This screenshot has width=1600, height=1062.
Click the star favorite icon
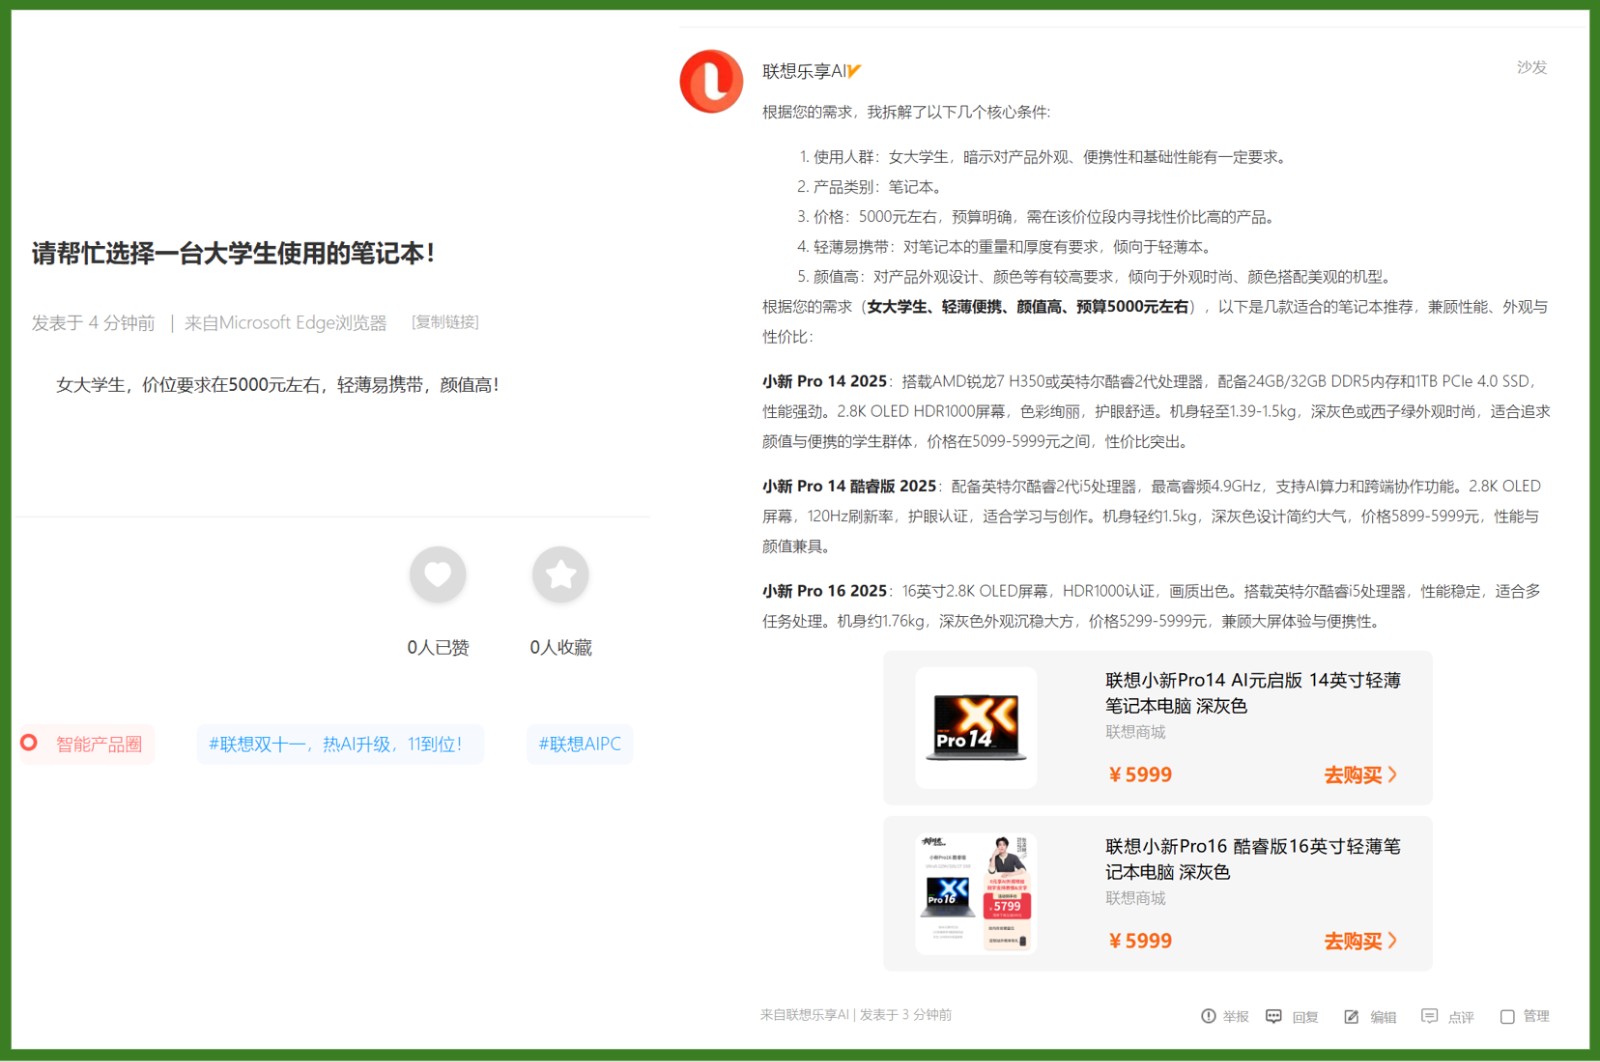coord(560,575)
